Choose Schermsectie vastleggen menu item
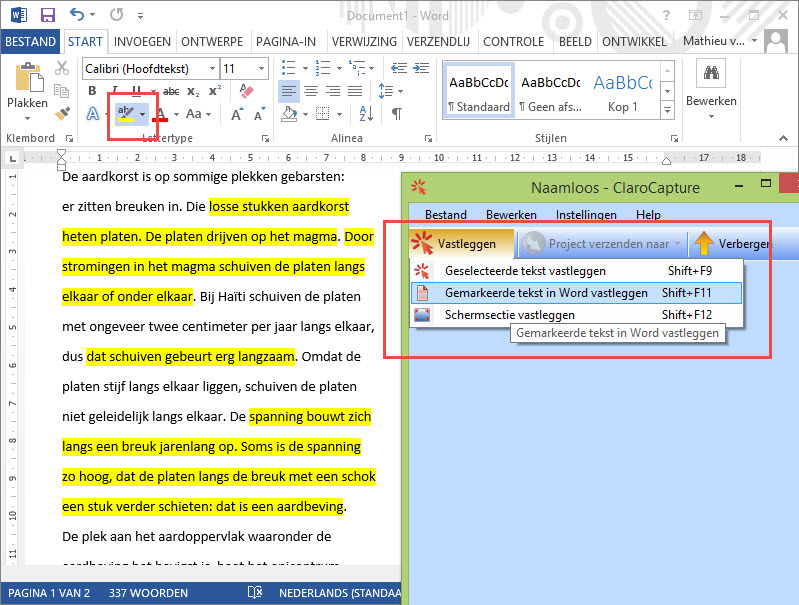The image size is (799, 605). (x=576, y=315)
